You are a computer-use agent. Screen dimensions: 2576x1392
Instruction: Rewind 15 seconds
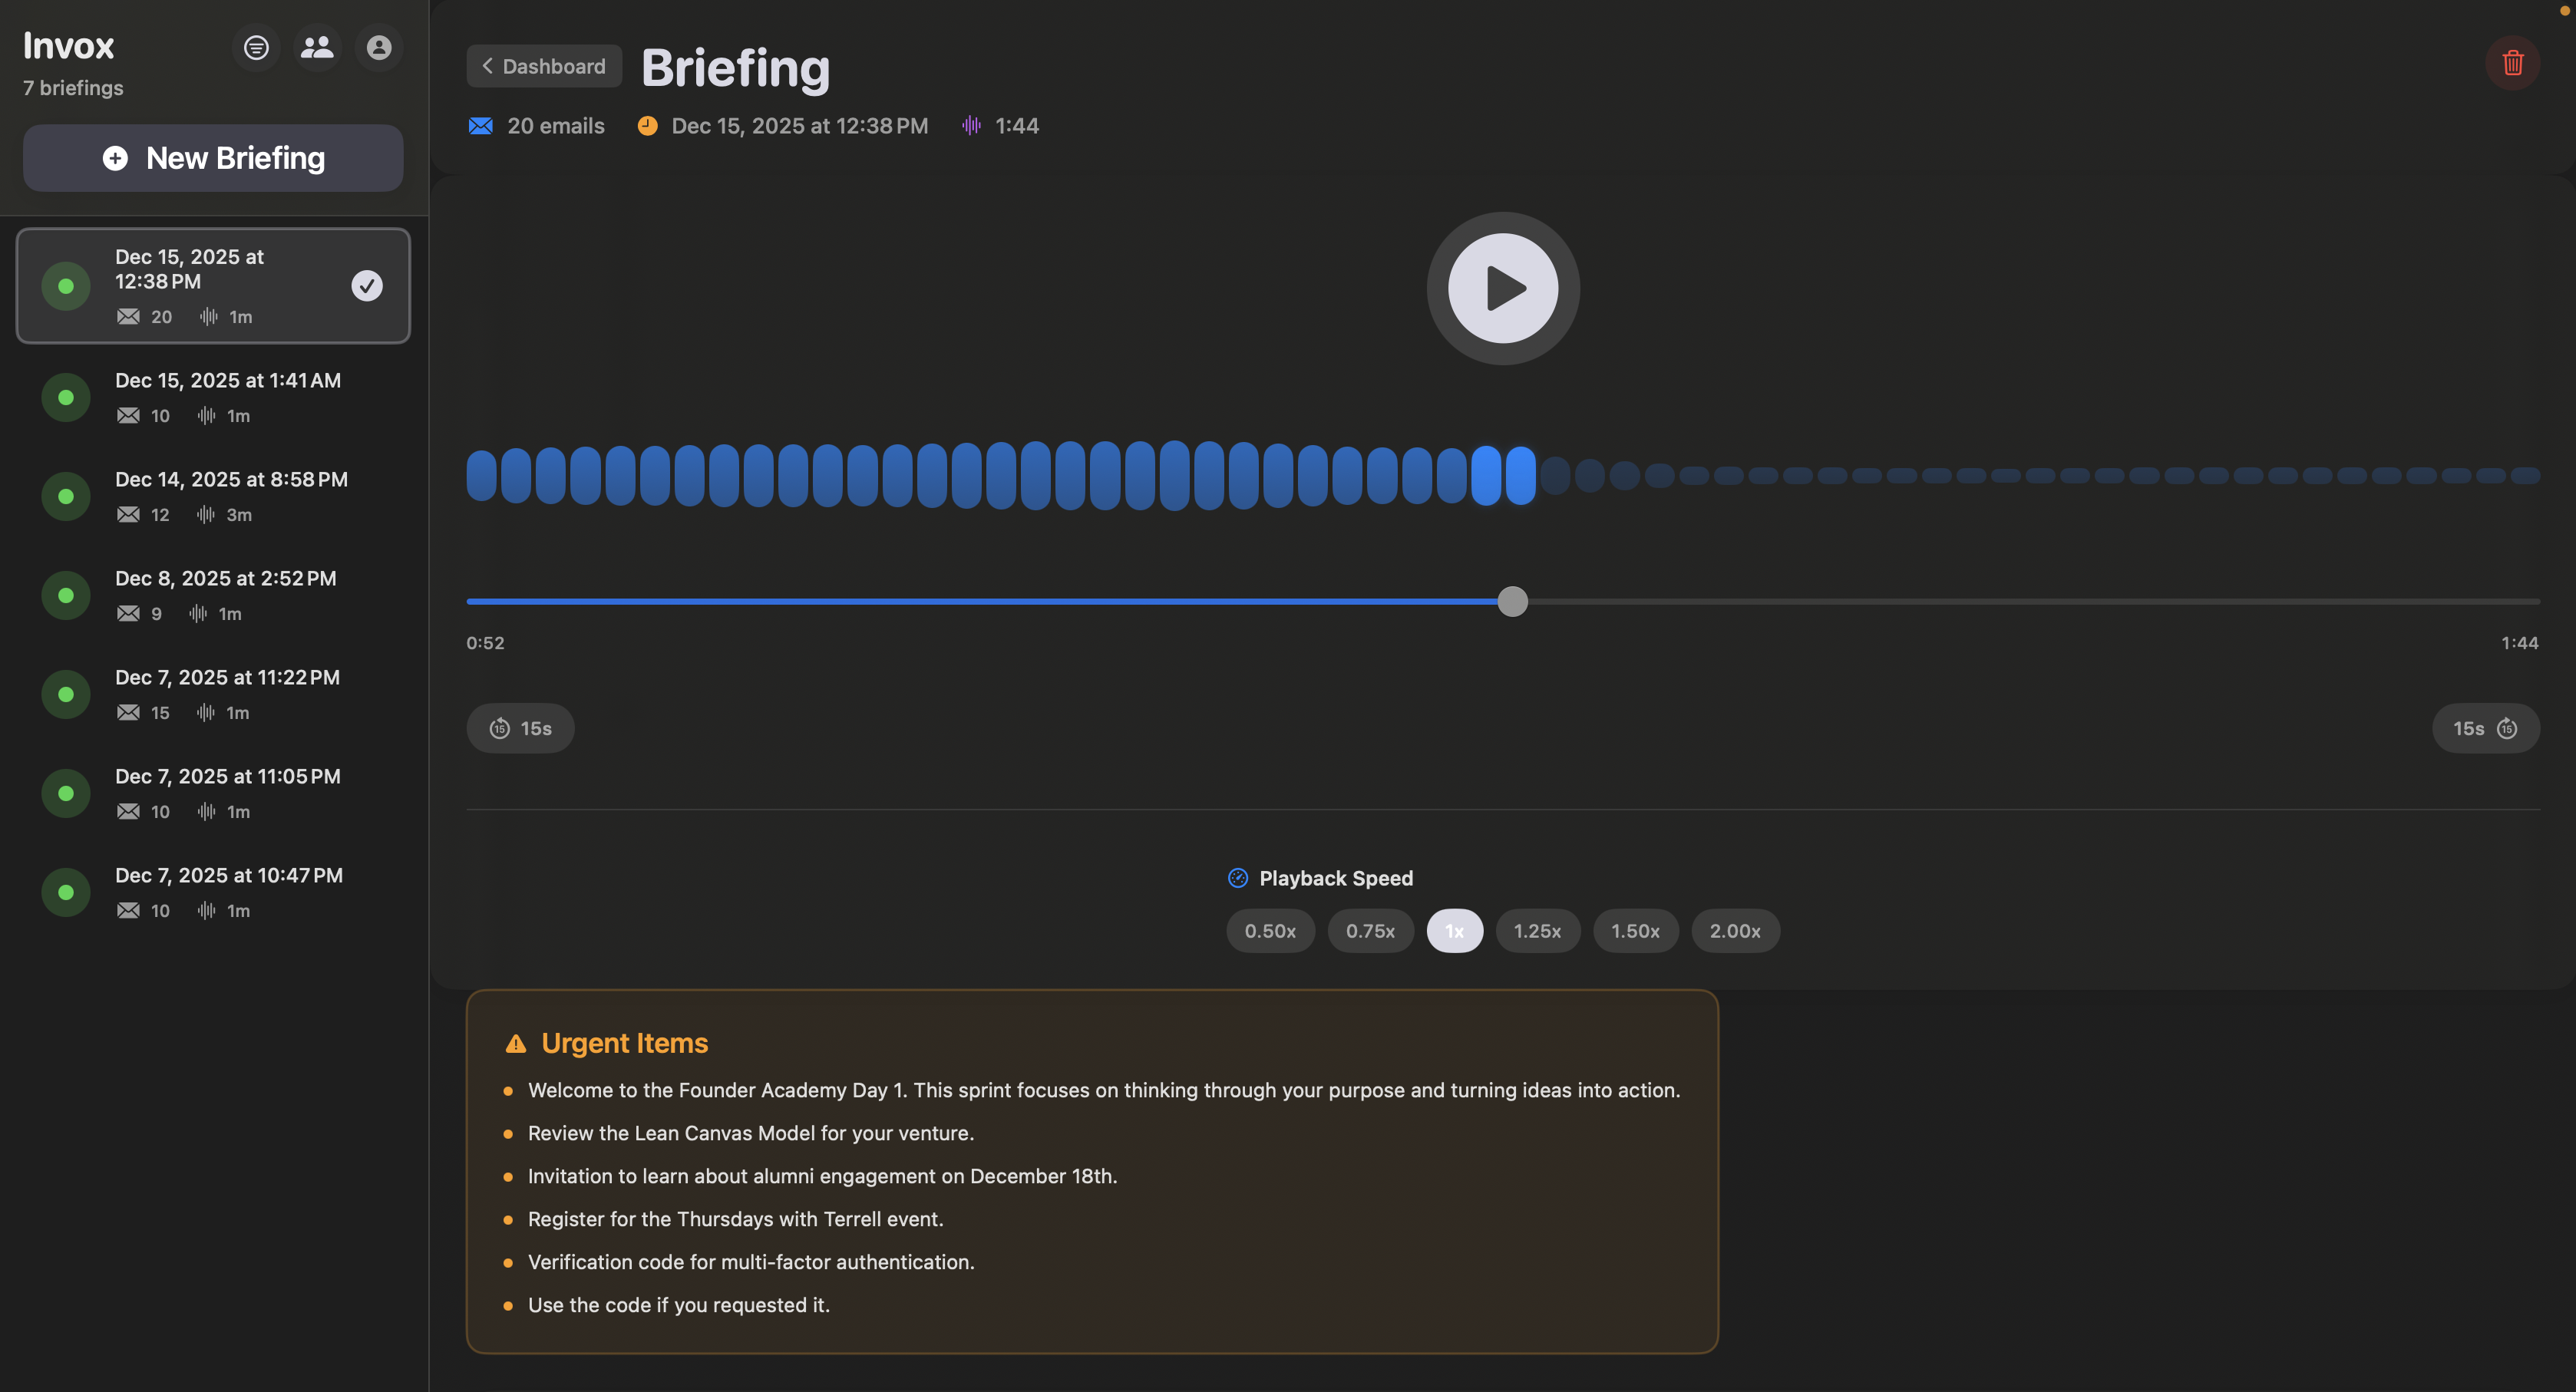tap(520, 728)
